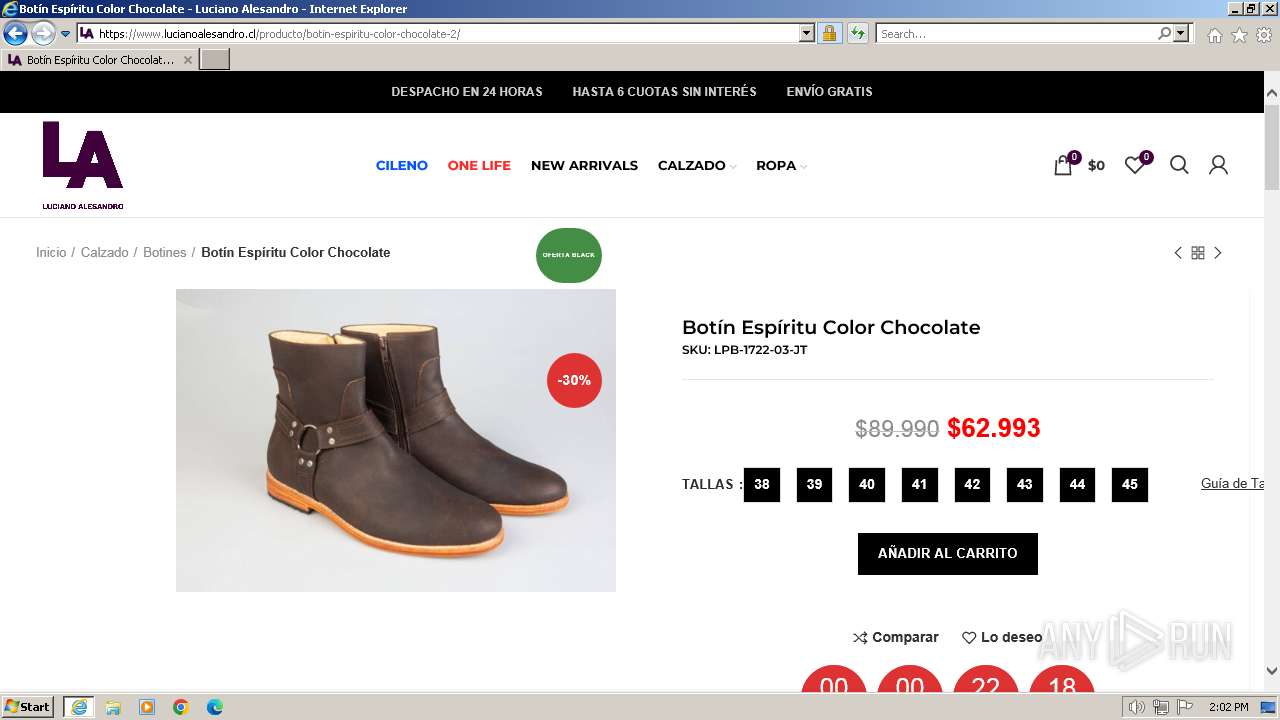
Task: Click the Botines breadcrumb link
Action: click(164, 253)
